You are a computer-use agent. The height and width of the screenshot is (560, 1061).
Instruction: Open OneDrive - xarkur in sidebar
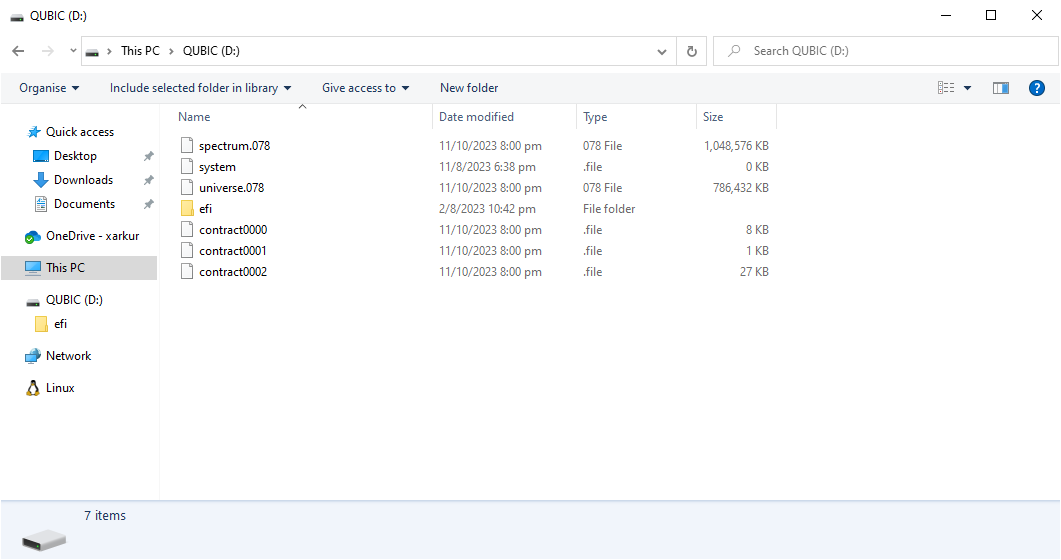pyautogui.click(x=92, y=236)
